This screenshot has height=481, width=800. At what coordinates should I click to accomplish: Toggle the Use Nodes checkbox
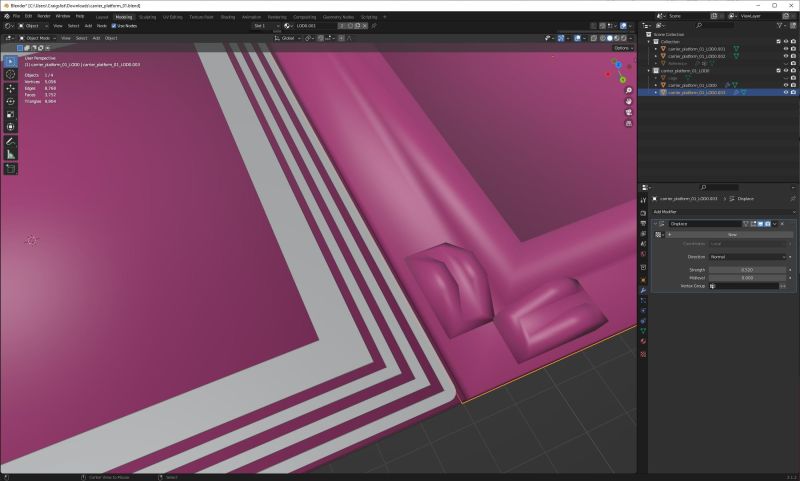click(114, 26)
